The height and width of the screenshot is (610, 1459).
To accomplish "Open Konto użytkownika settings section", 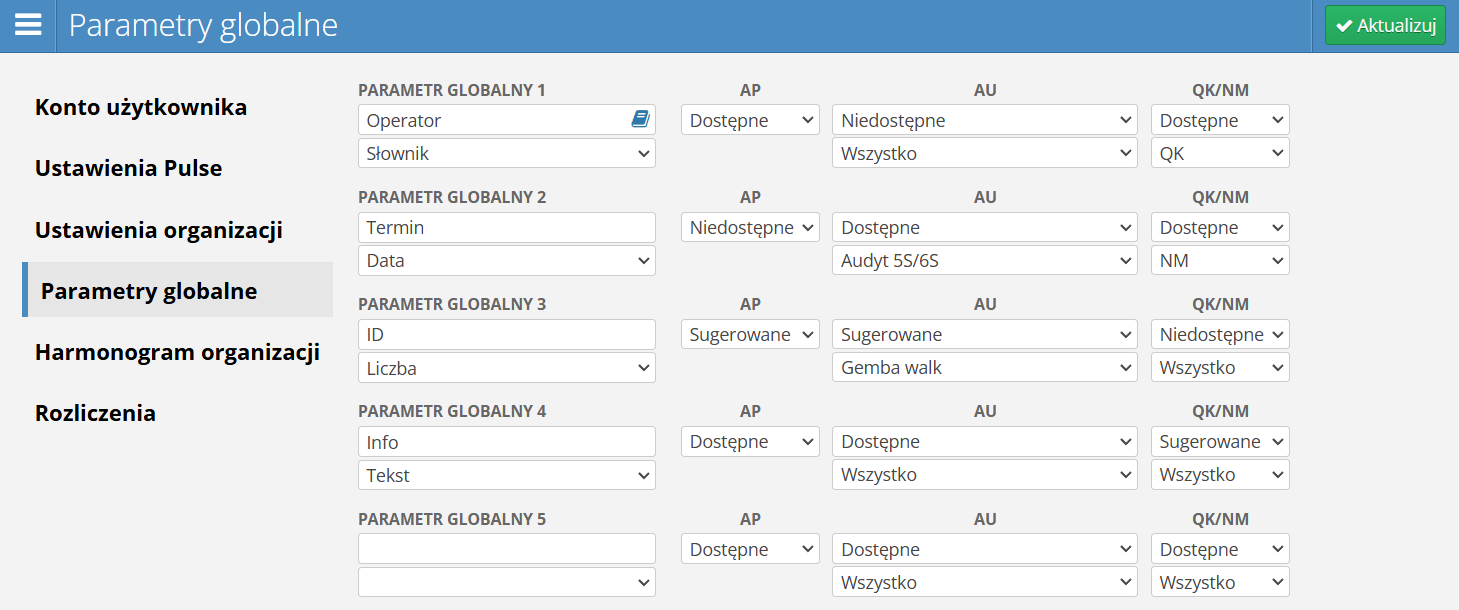I will 141,107.
